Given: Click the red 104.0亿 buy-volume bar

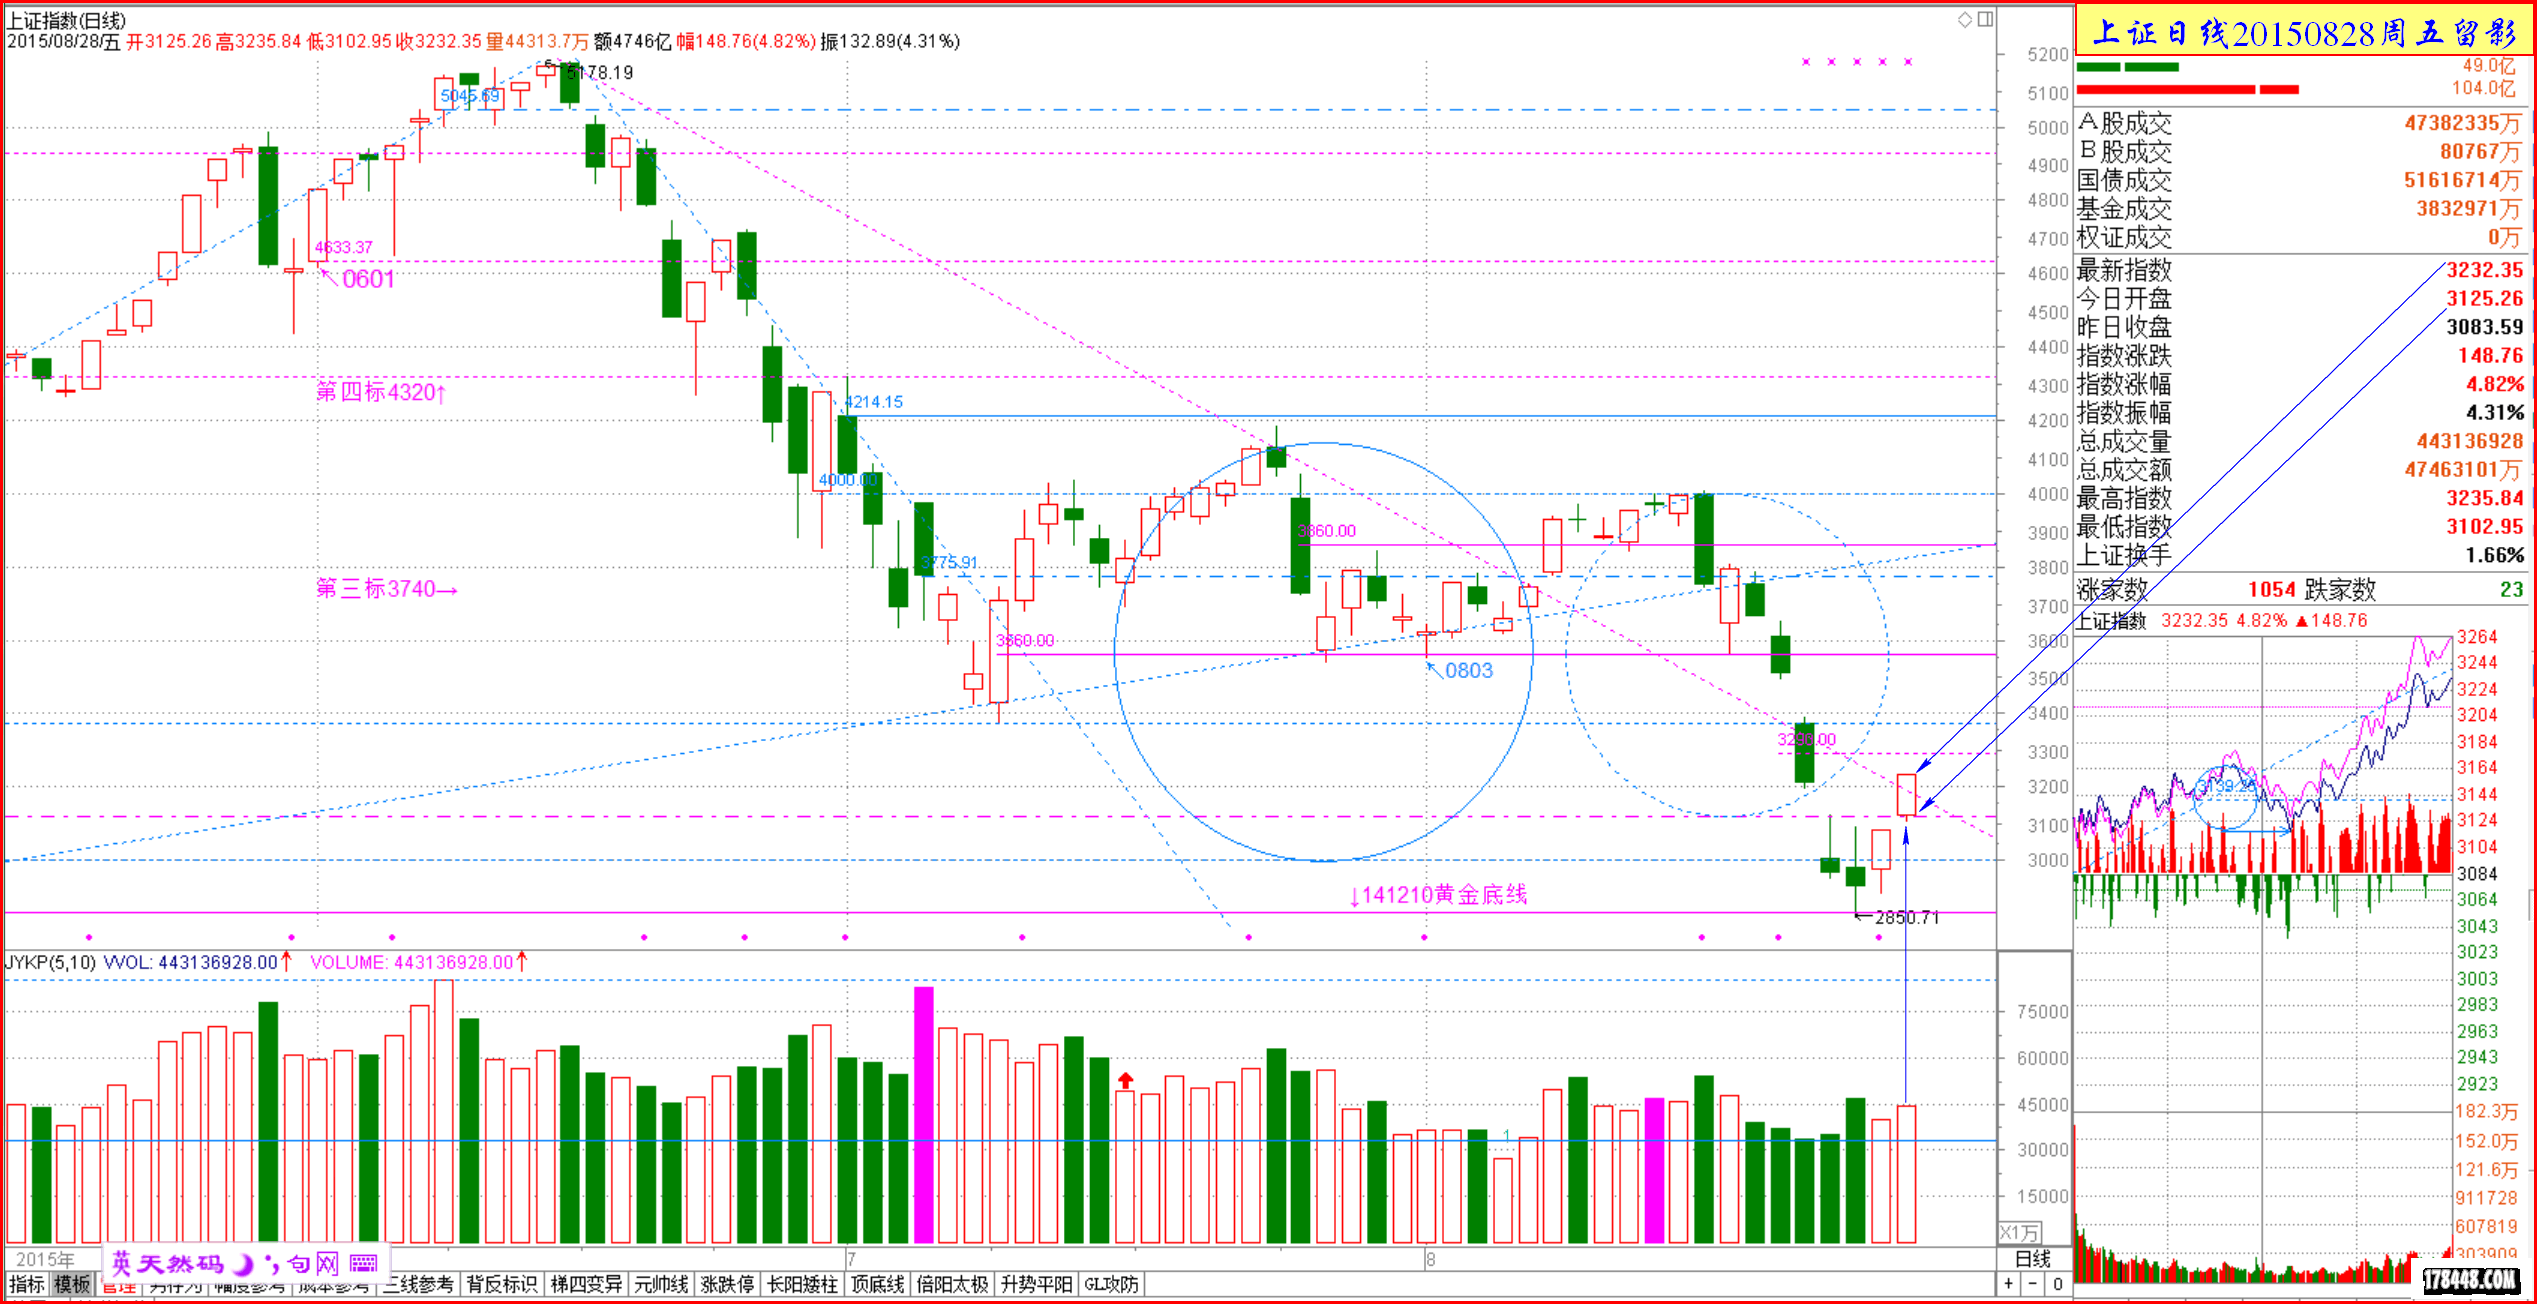Looking at the screenshot, I should 2187,89.
